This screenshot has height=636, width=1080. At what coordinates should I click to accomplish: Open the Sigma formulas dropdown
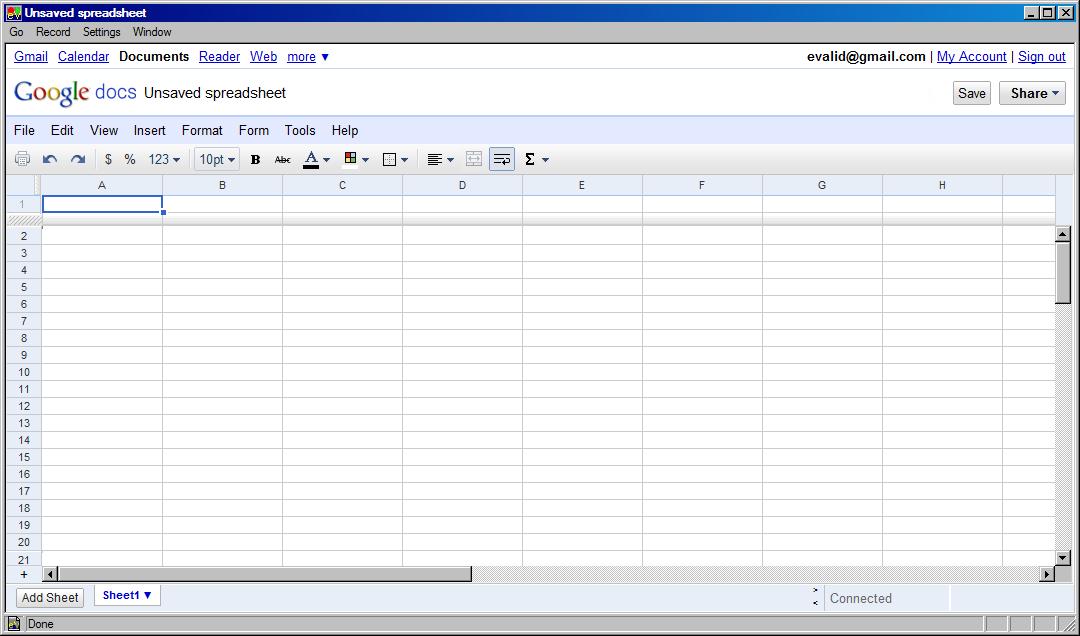[x=537, y=159]
